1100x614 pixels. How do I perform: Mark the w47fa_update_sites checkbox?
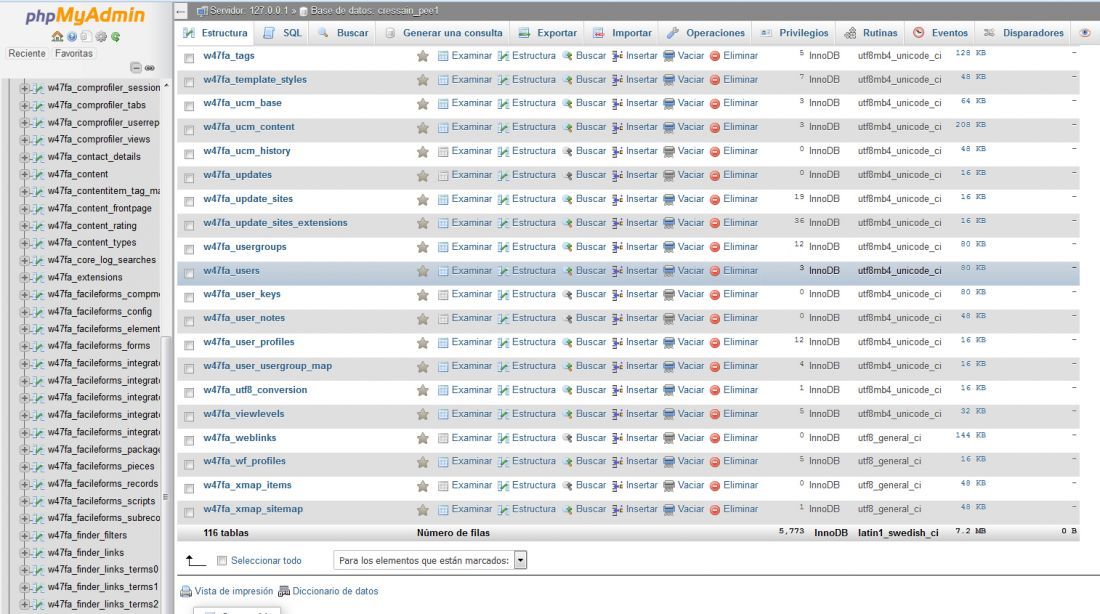(189, 201)
